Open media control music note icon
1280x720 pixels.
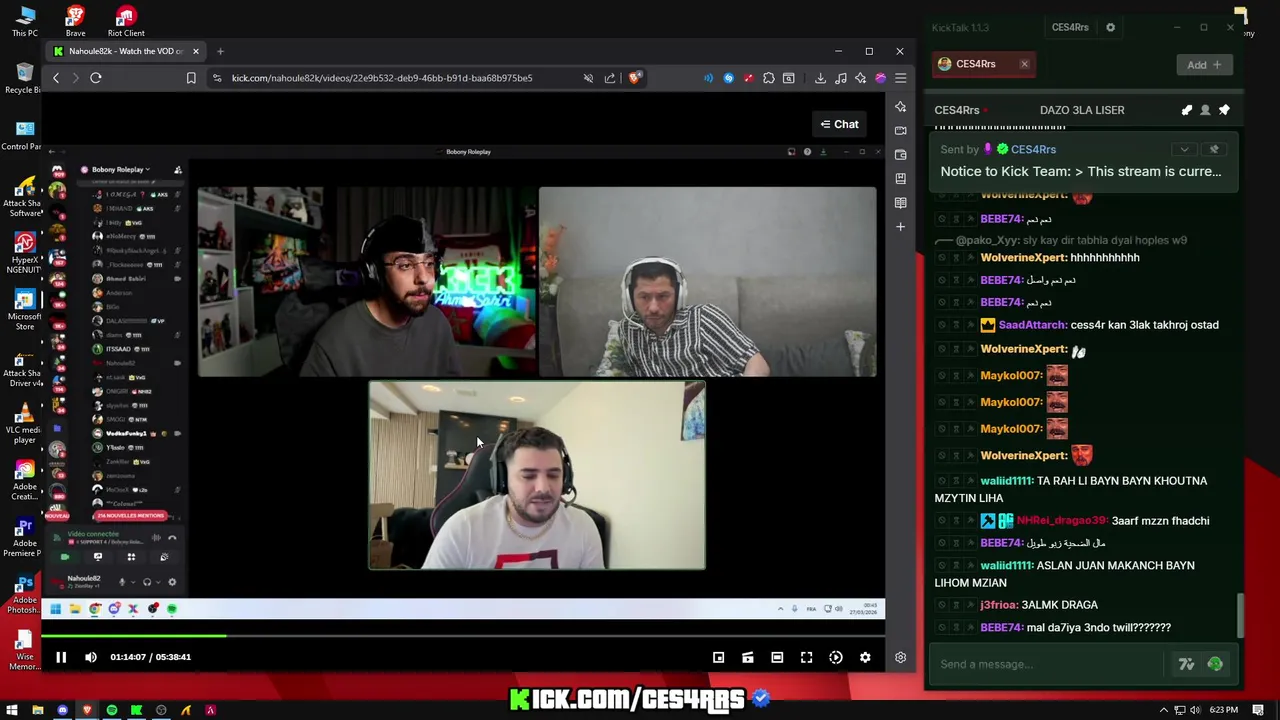(840, 78)
